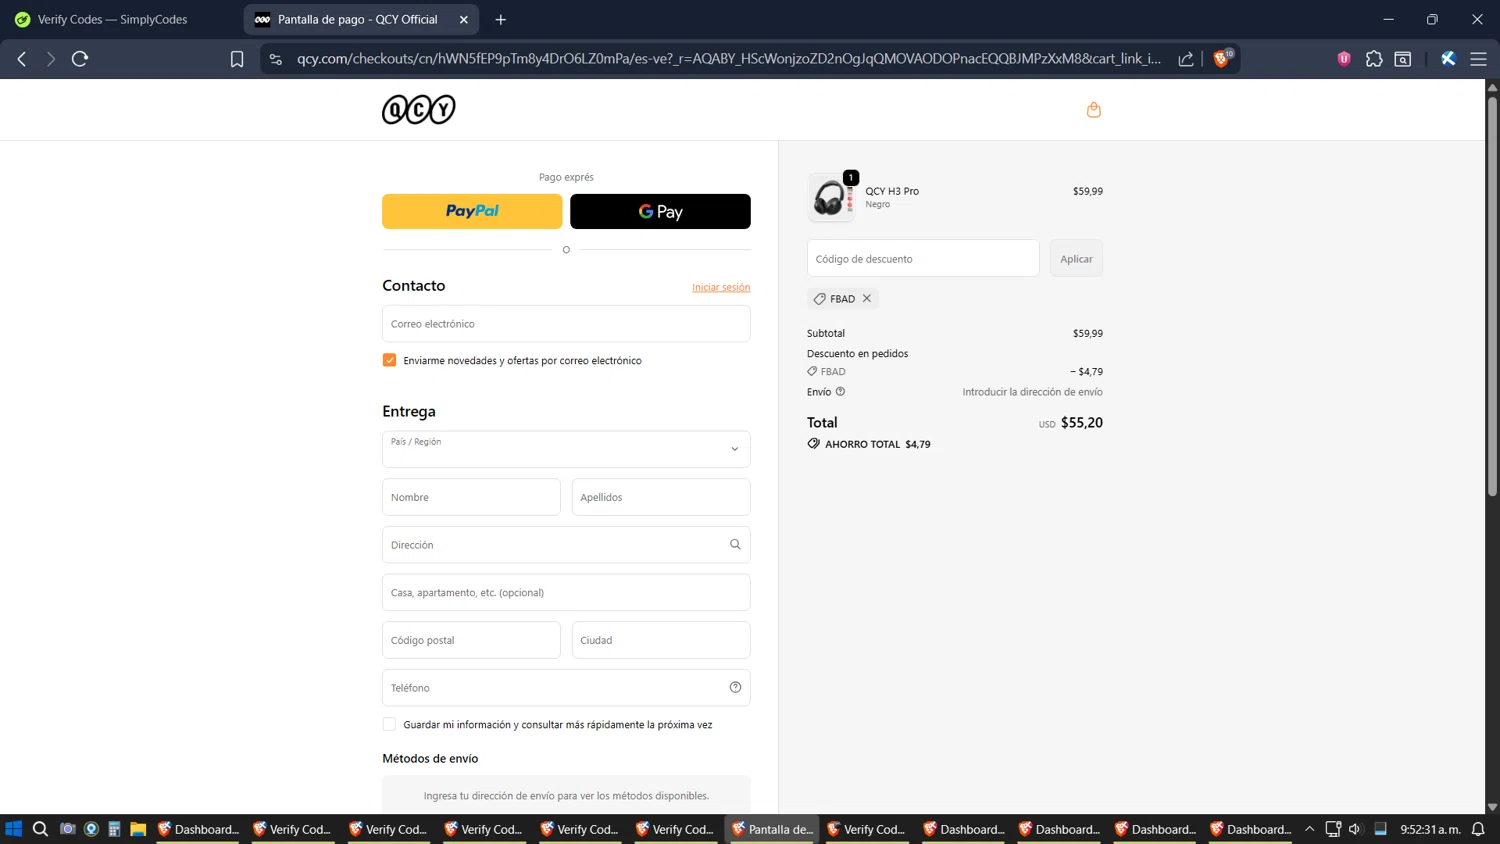Open Brave Shields lion icon
The height and width of the screenshot is (844, 1500).
coord(1221,59)
